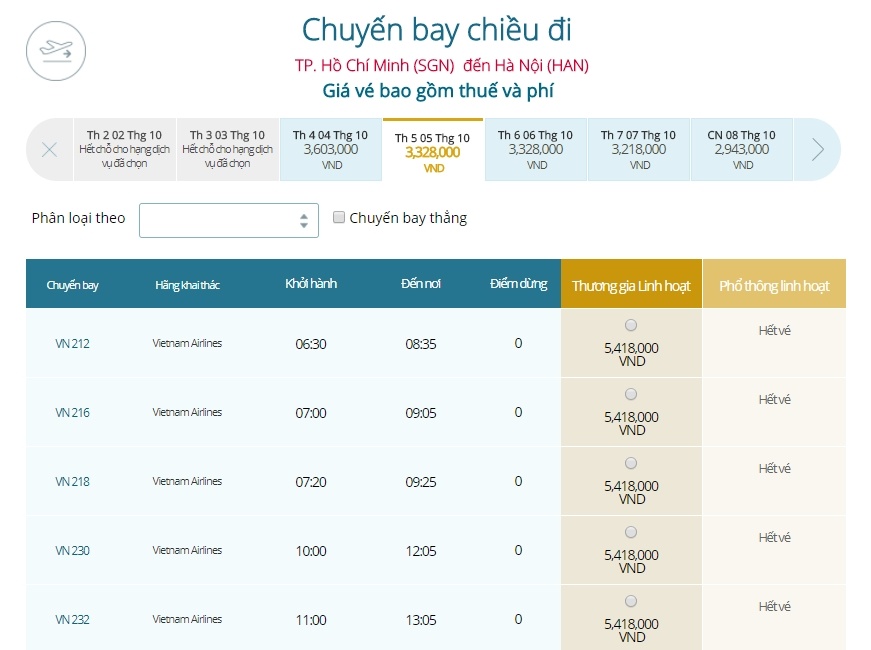Open flight VN 212 details link
Screen dimensions: 871x650
(74, 342)
